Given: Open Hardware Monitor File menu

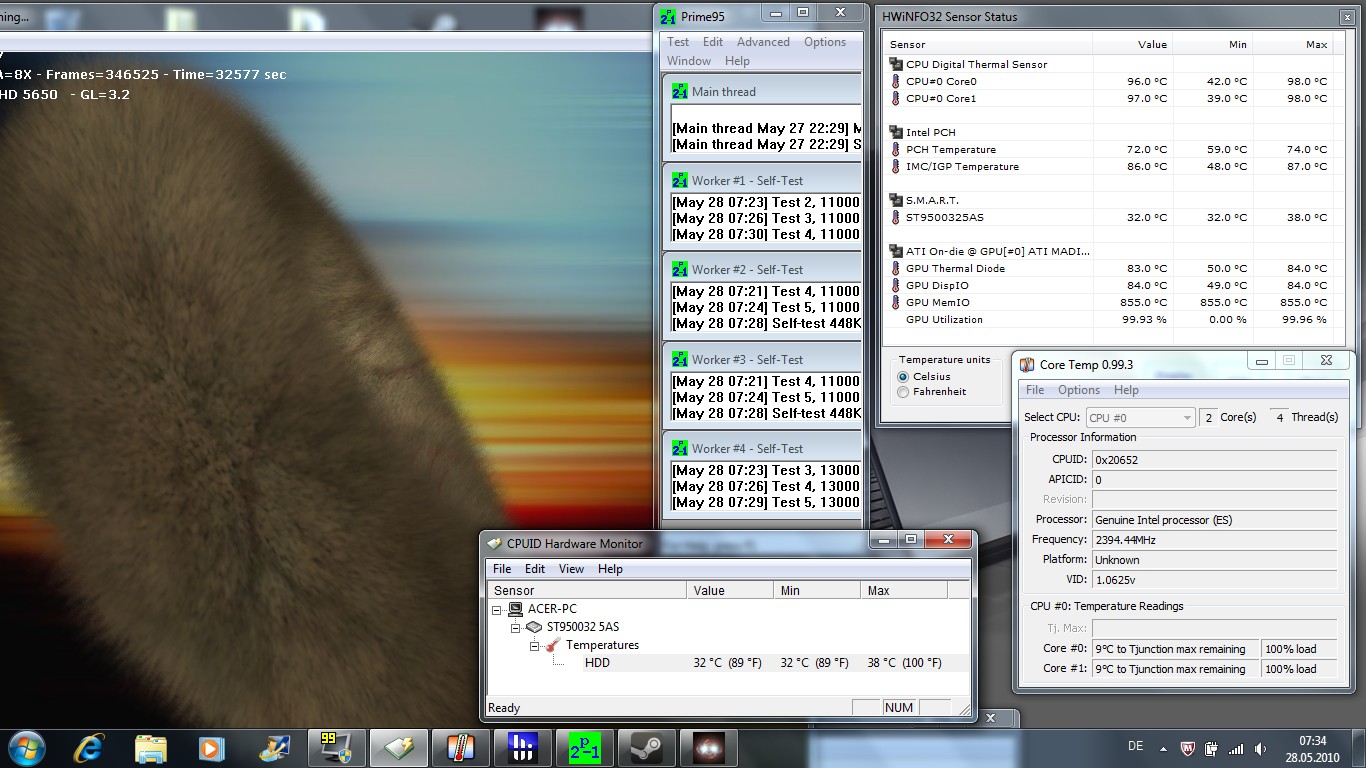Looking at the screenshot, I should pyautogui.click(x=502, y=569).
